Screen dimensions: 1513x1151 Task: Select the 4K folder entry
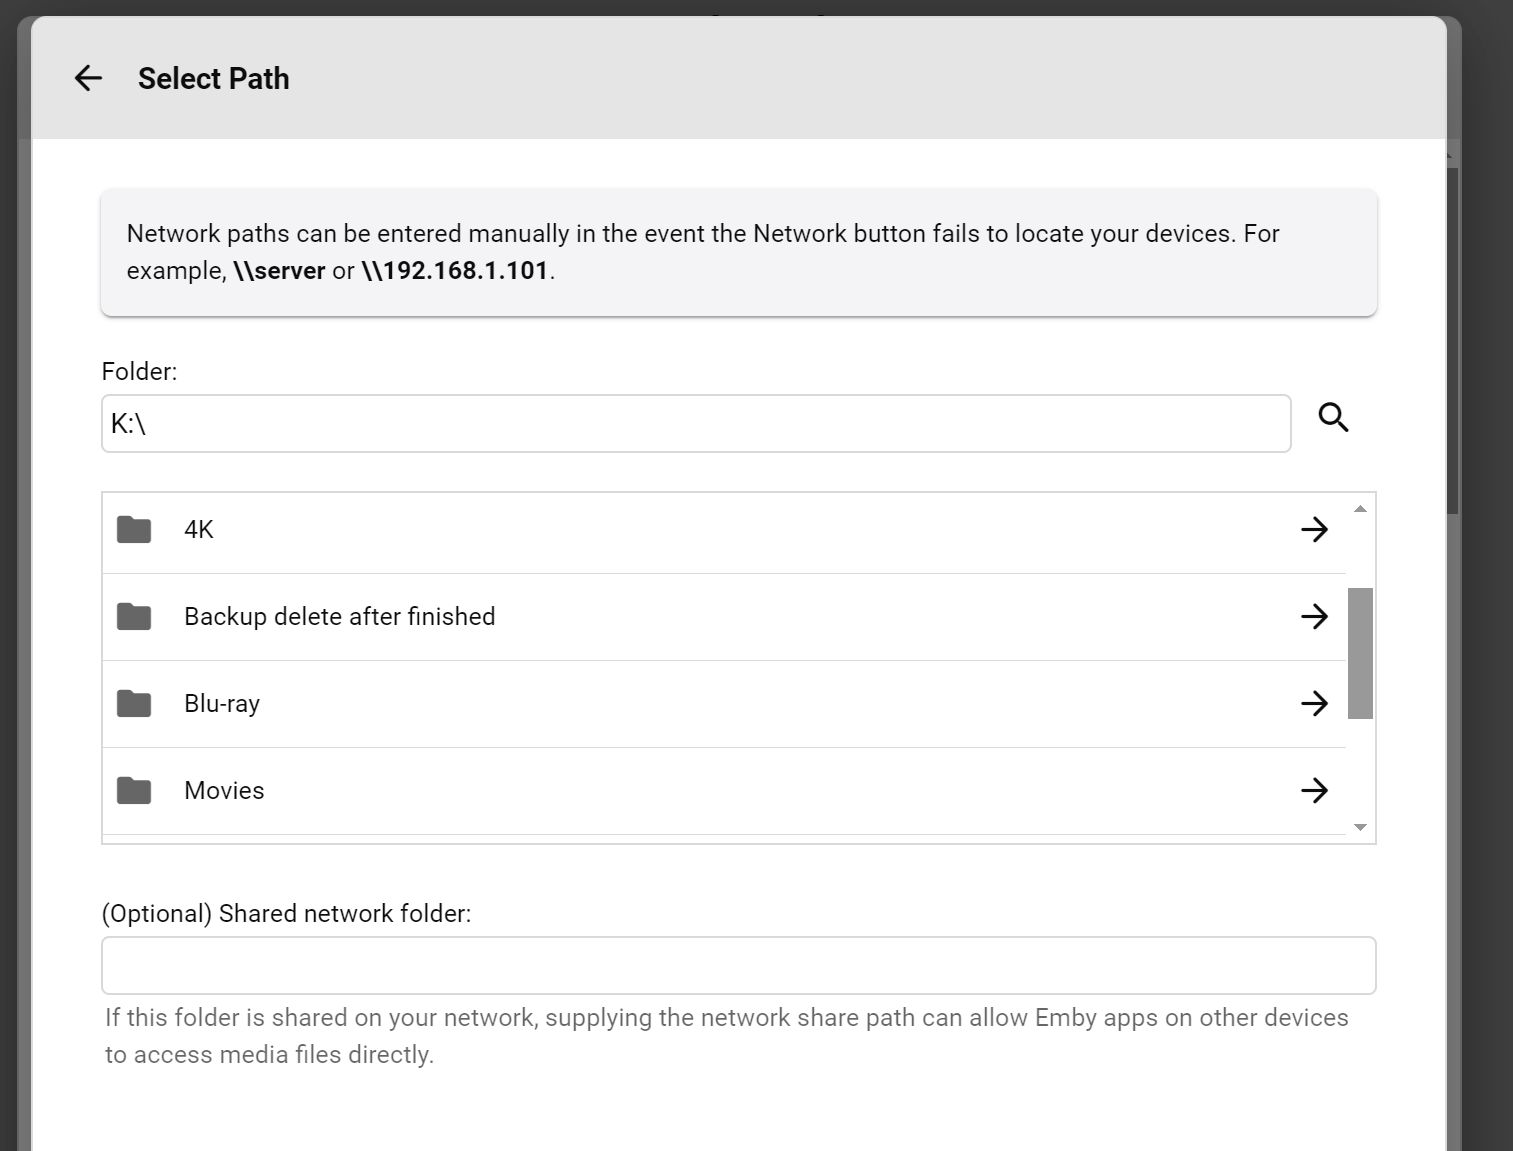click(x=199, y=530)
